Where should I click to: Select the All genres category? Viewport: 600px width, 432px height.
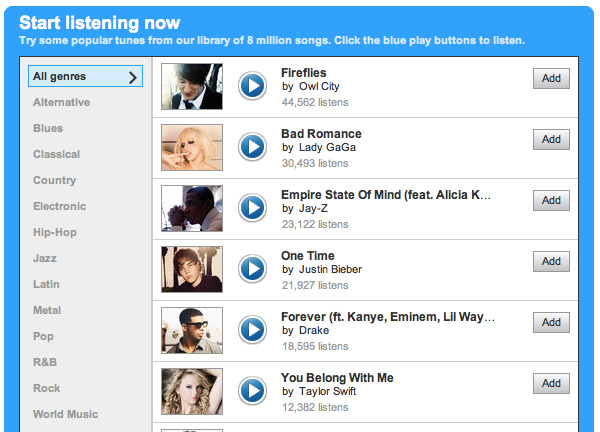point(86,76)
